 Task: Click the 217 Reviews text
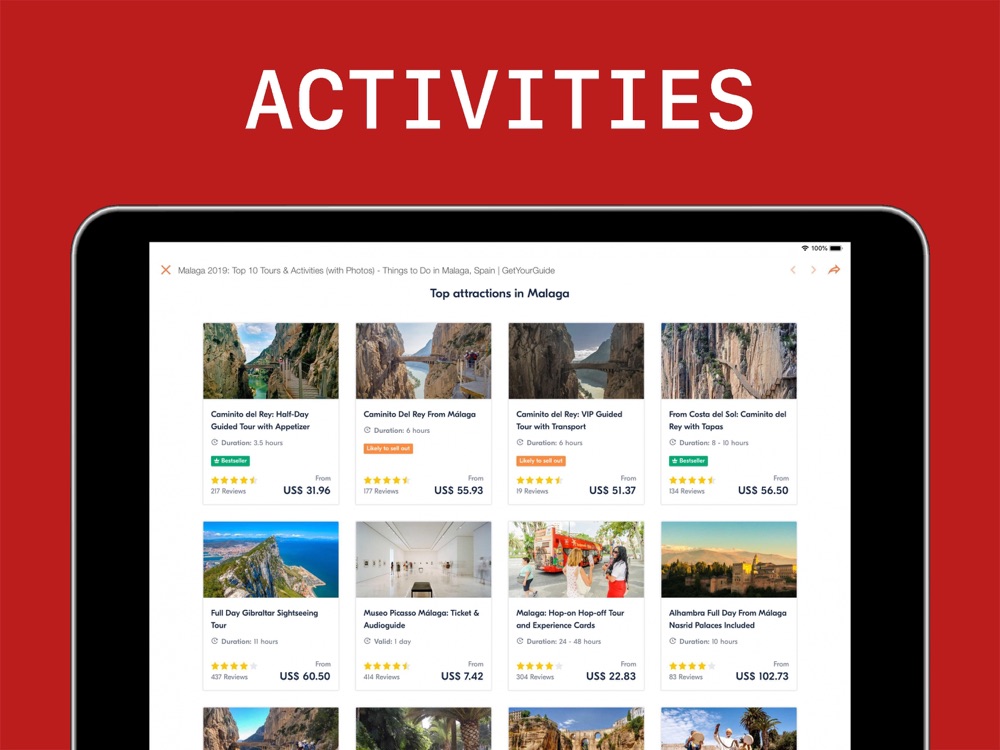[228, 491]
